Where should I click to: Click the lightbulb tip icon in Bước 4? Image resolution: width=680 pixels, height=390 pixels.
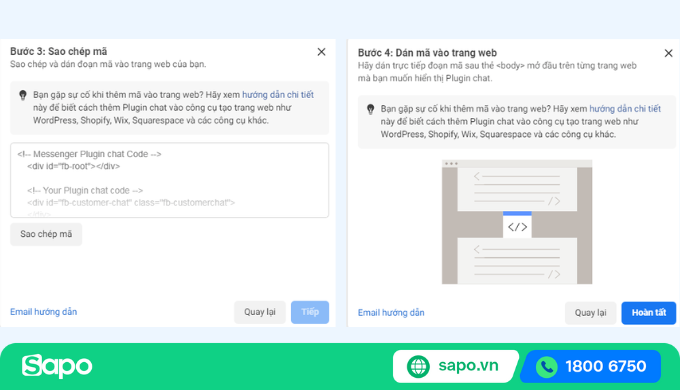pyautogui.click(x=370, y=109)
